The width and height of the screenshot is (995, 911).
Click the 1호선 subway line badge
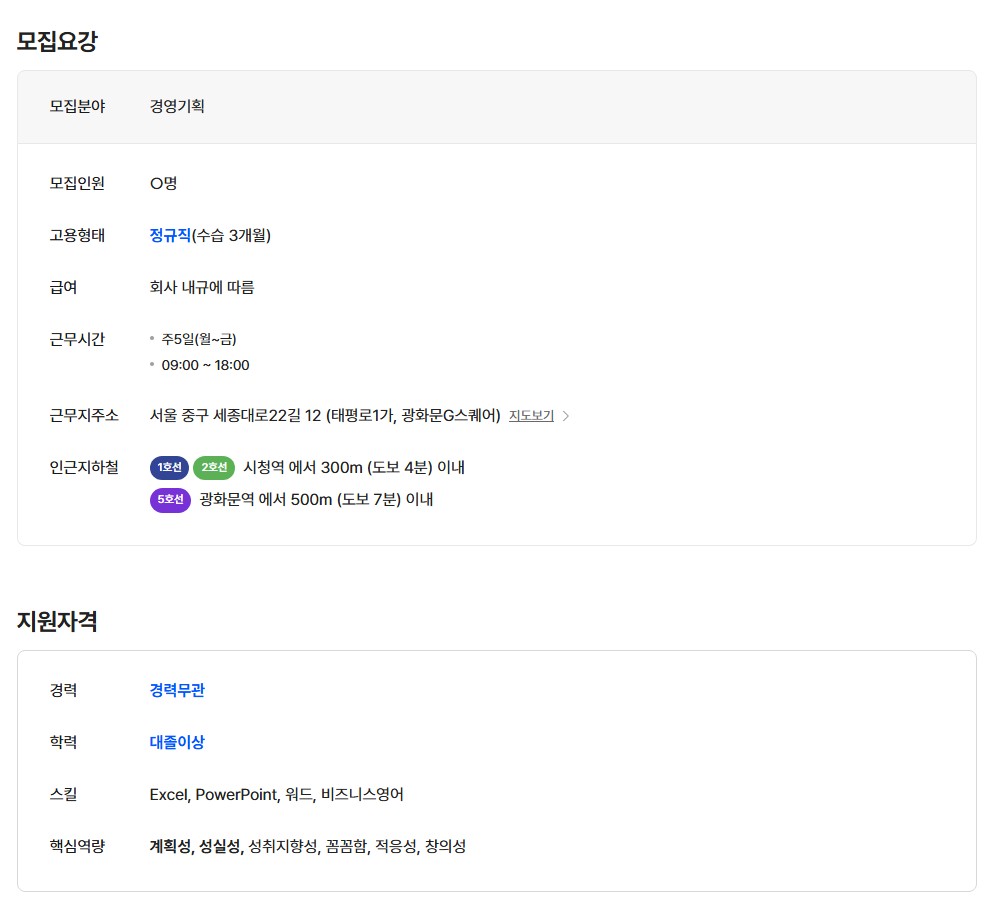click(169, 467)
